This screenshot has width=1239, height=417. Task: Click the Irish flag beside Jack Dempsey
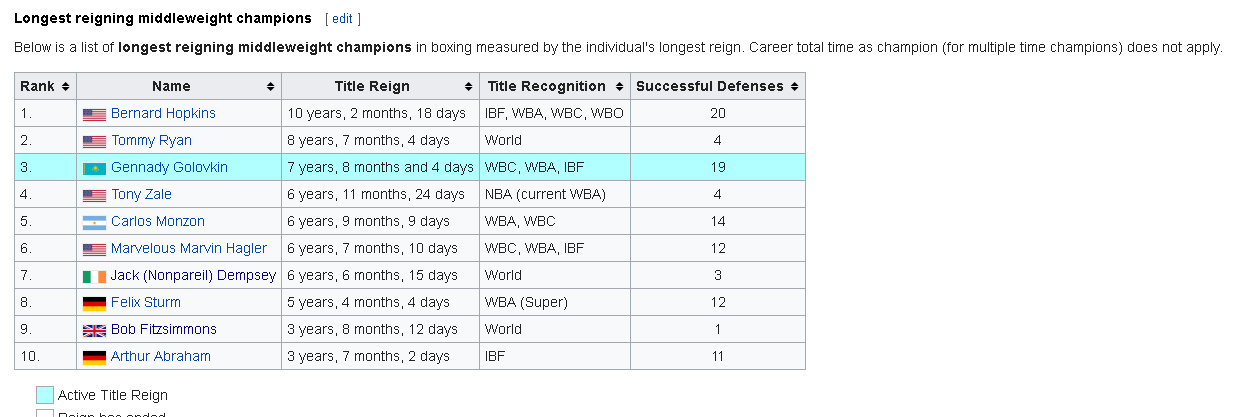coord(94,276)
